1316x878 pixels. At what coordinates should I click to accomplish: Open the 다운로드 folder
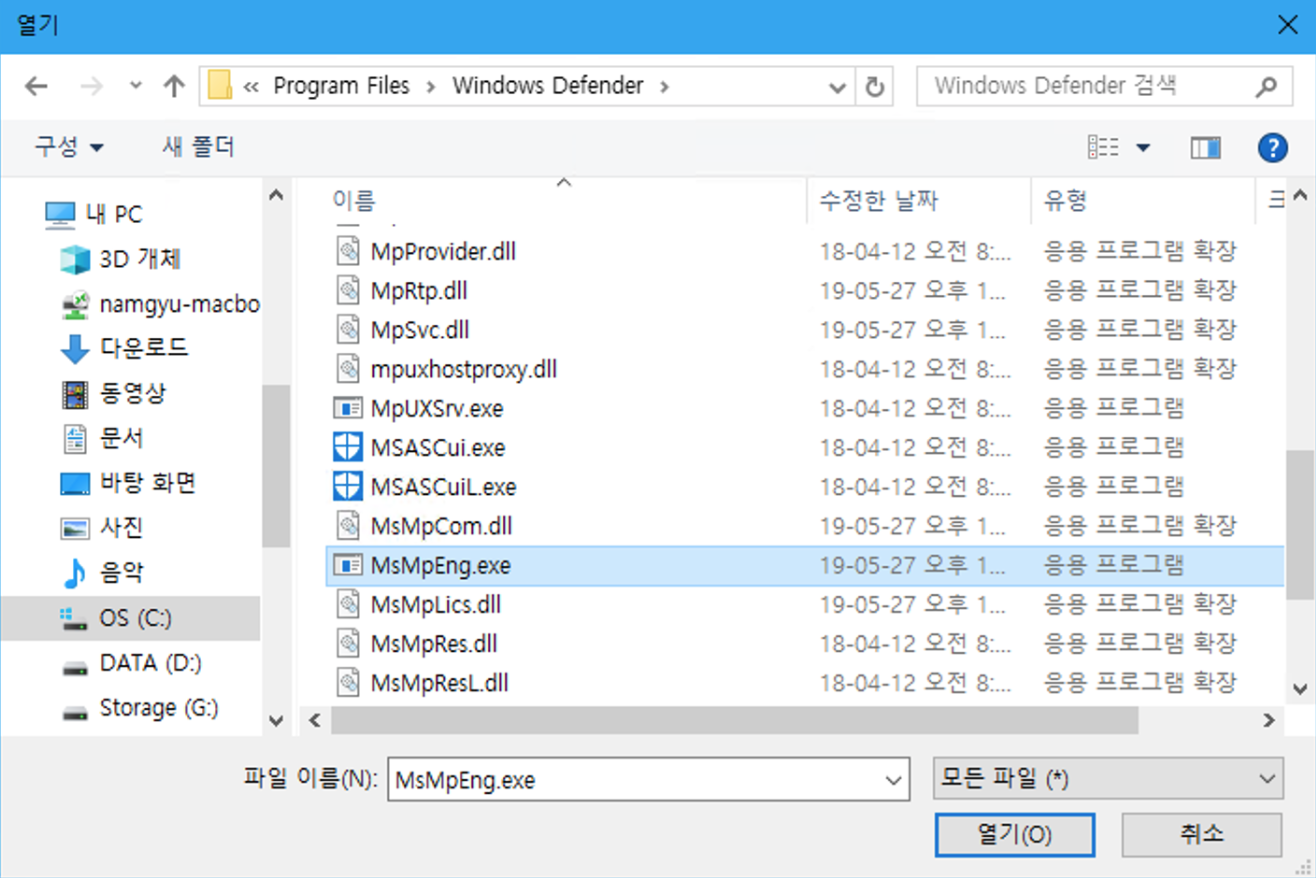(124, 348)
